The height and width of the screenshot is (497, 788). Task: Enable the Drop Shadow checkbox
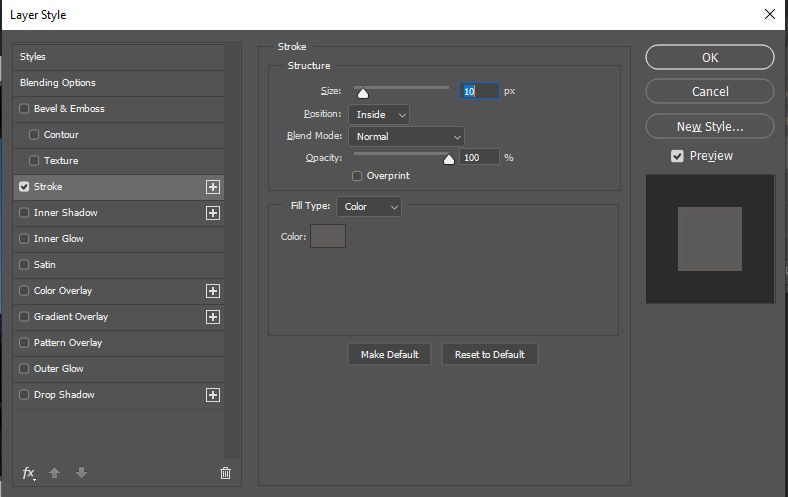[24, 394]
